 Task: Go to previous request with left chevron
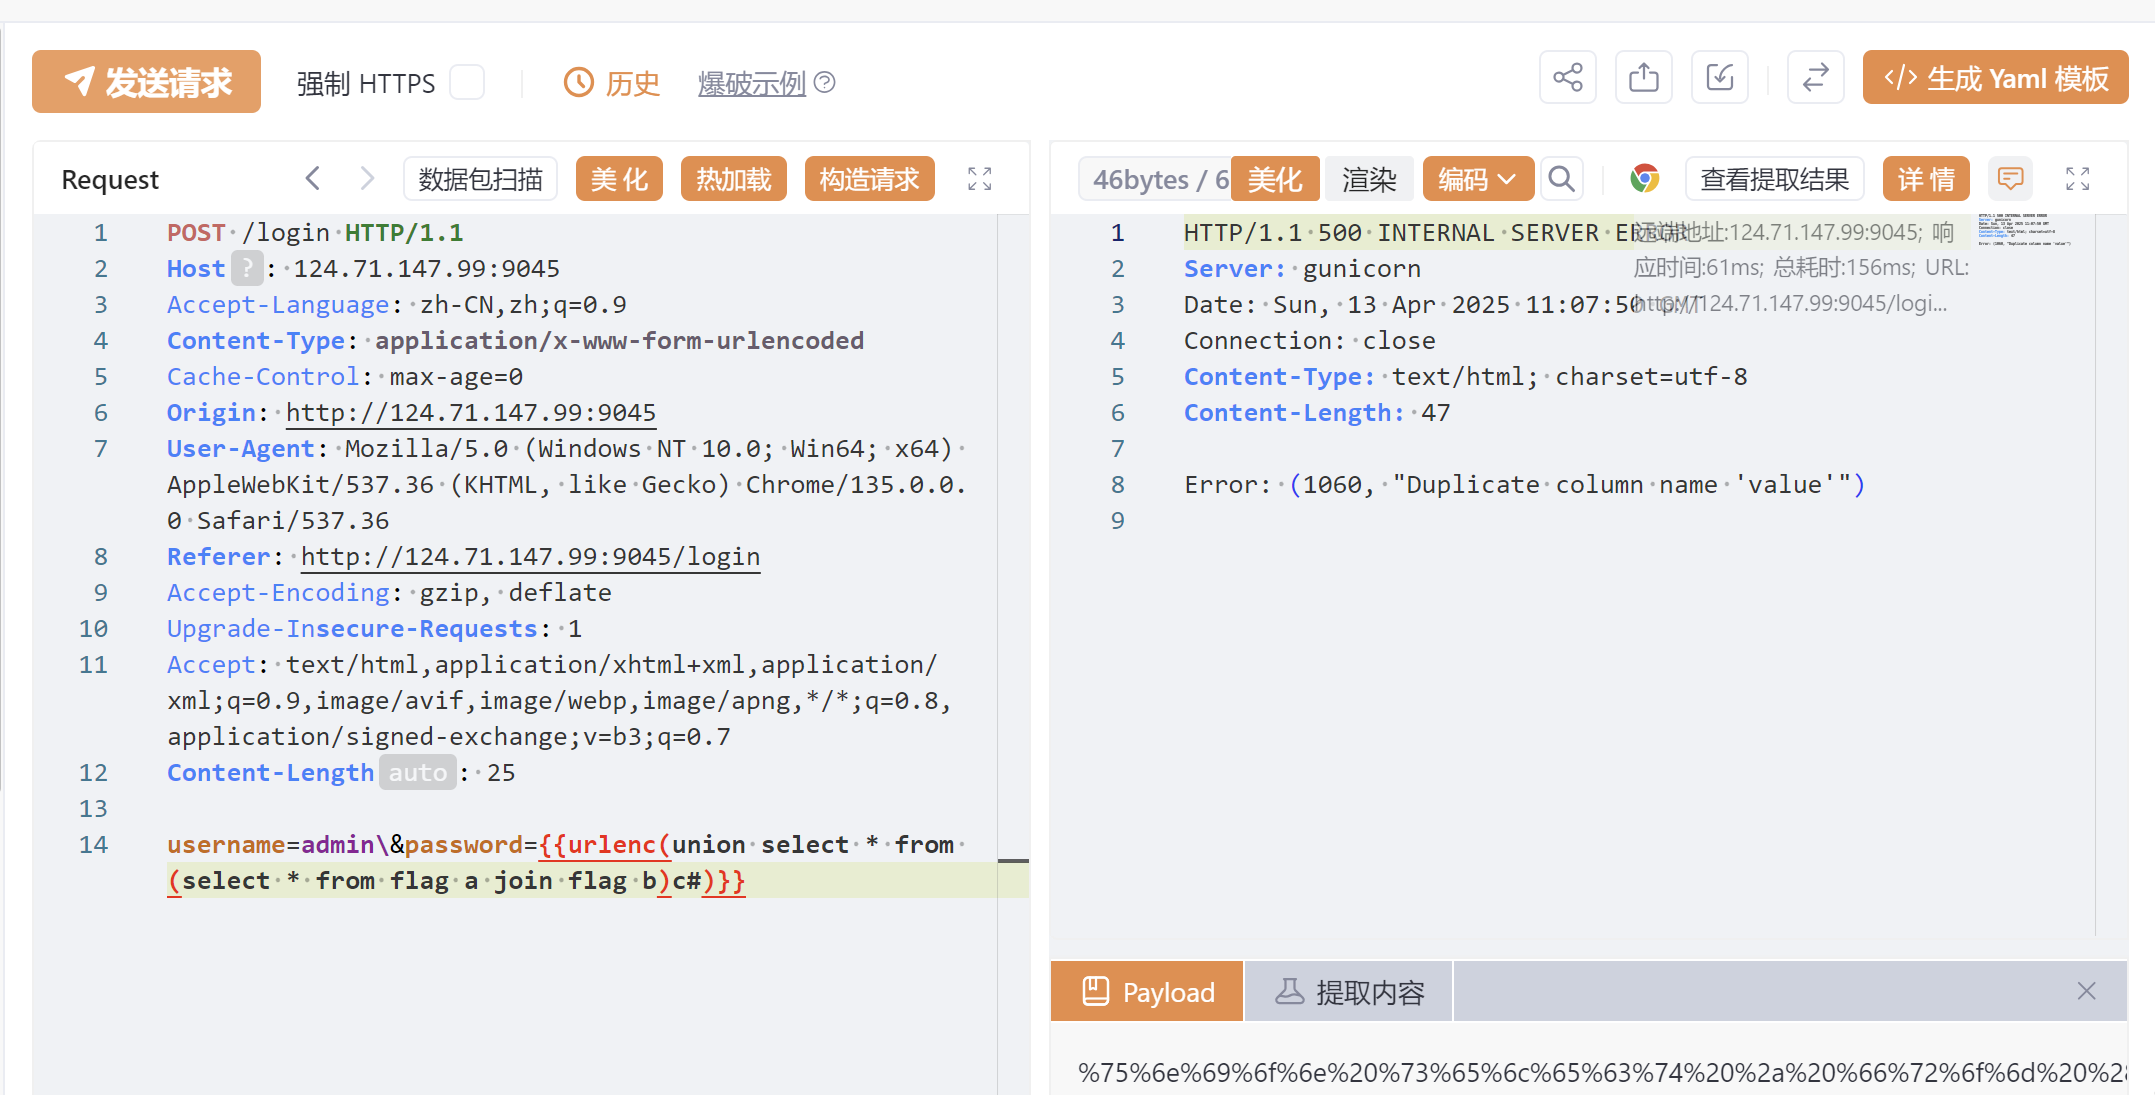click(x=313, y=179)
